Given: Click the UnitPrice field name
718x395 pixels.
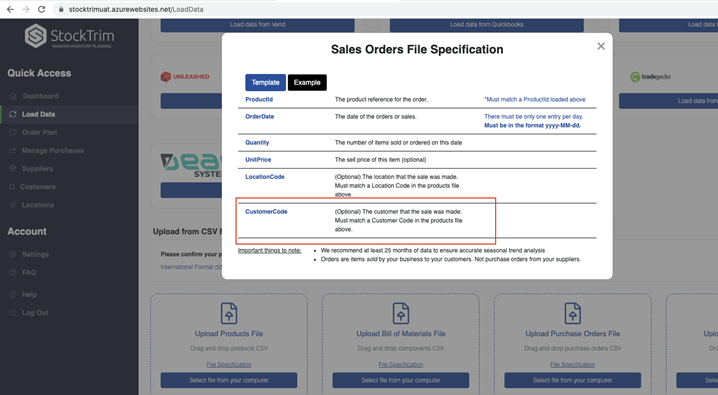Looking at the screenshot, I should (x=258, y=160).
